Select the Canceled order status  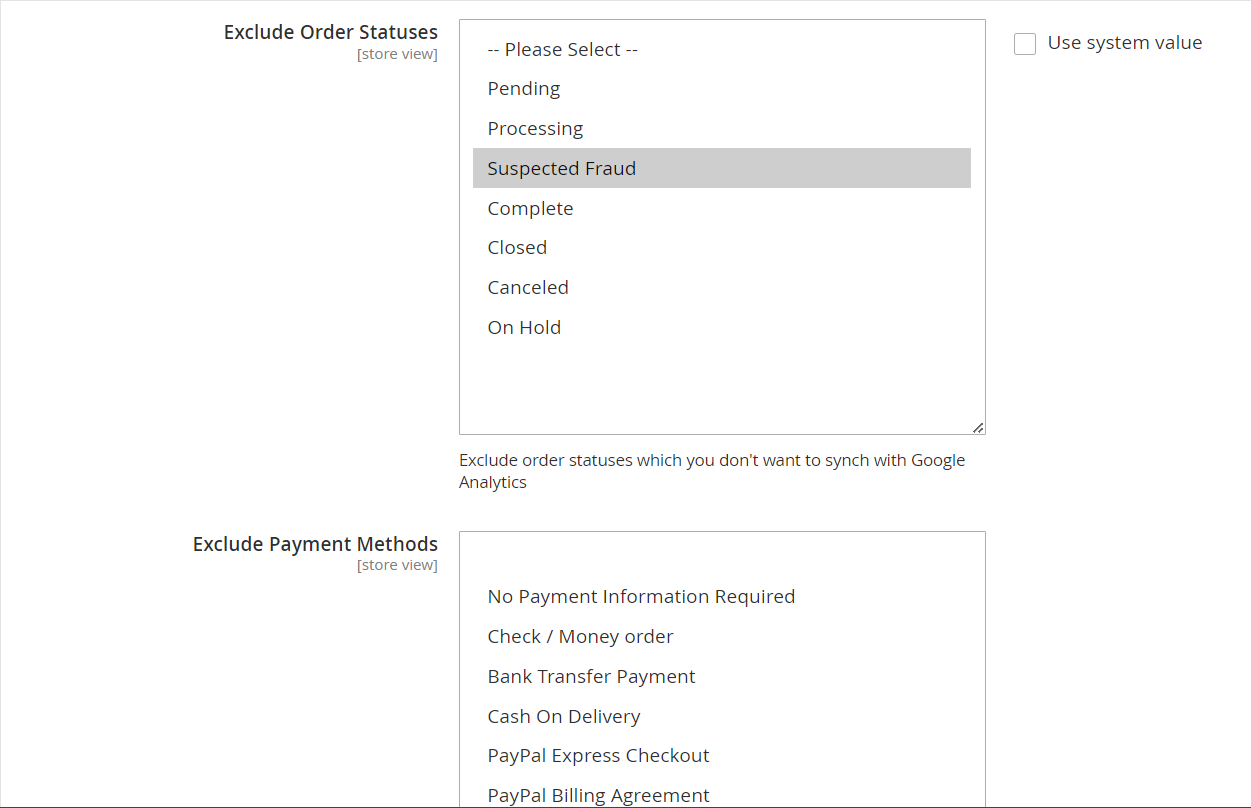tap(528, 288)
